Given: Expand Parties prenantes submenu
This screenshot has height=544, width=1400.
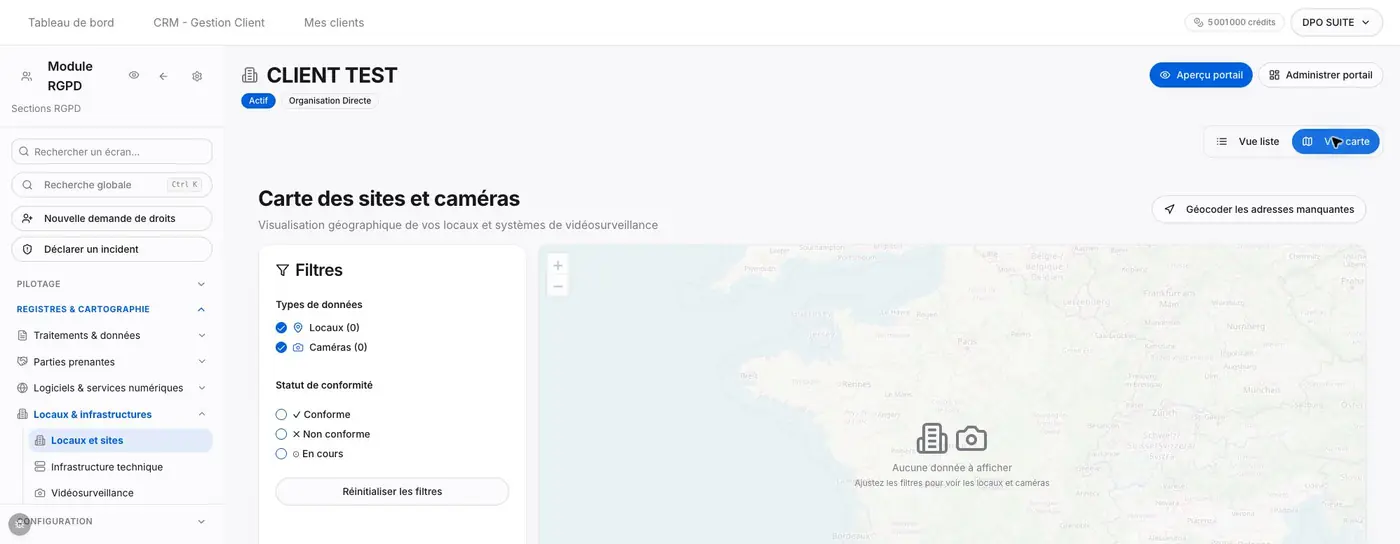Looking at the screenshot, I should pyautogui.click(x=201, y=362).
